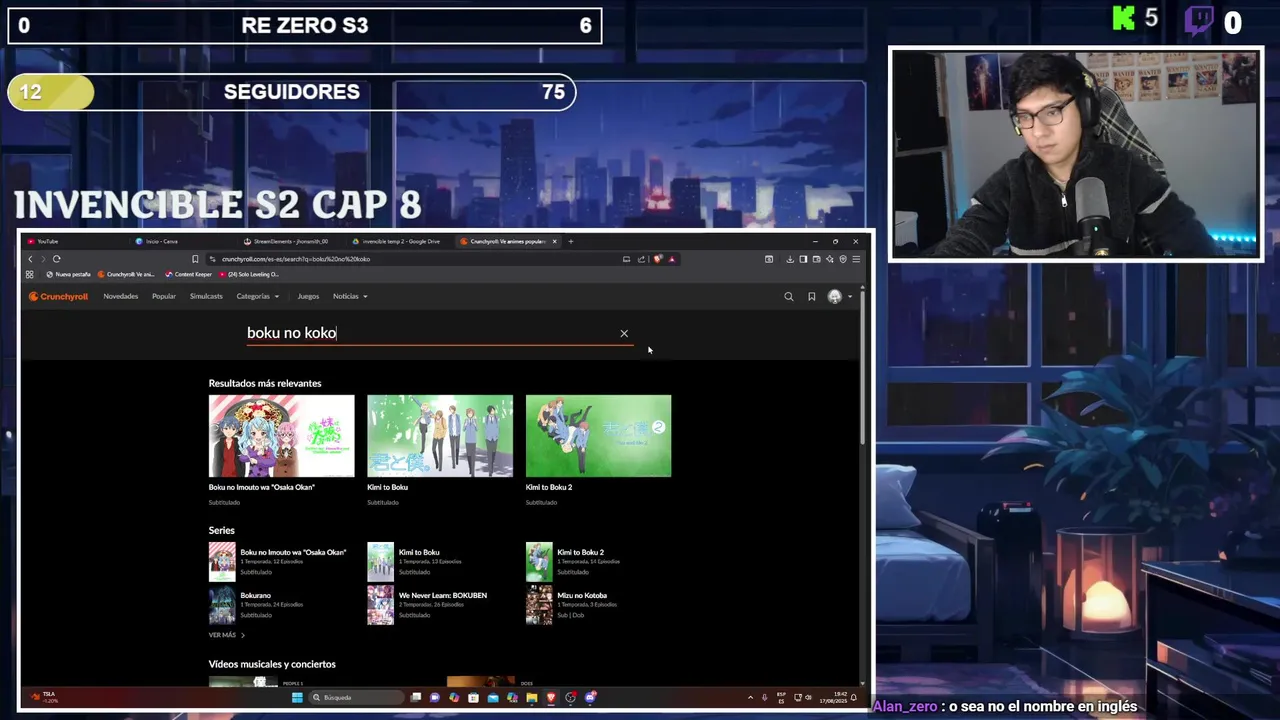Open the TSLA stock widget

pyautogui.click(x=44, y=696)
